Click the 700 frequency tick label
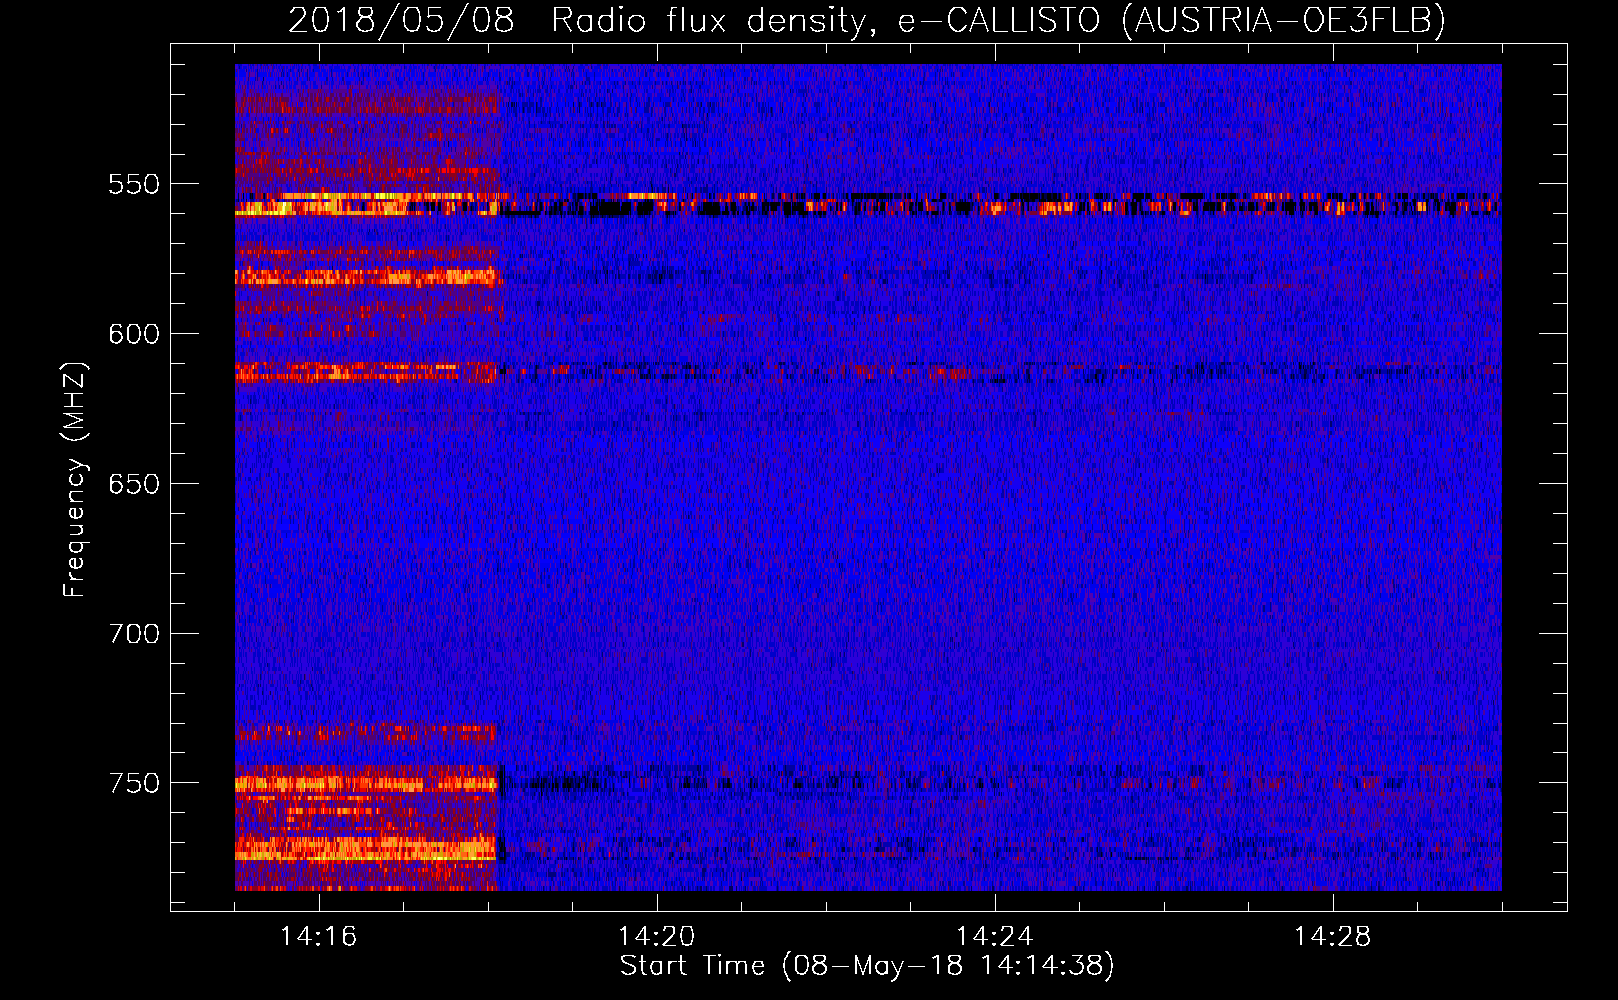This screenshot has width=1618, height=1000. coord(134,634)
